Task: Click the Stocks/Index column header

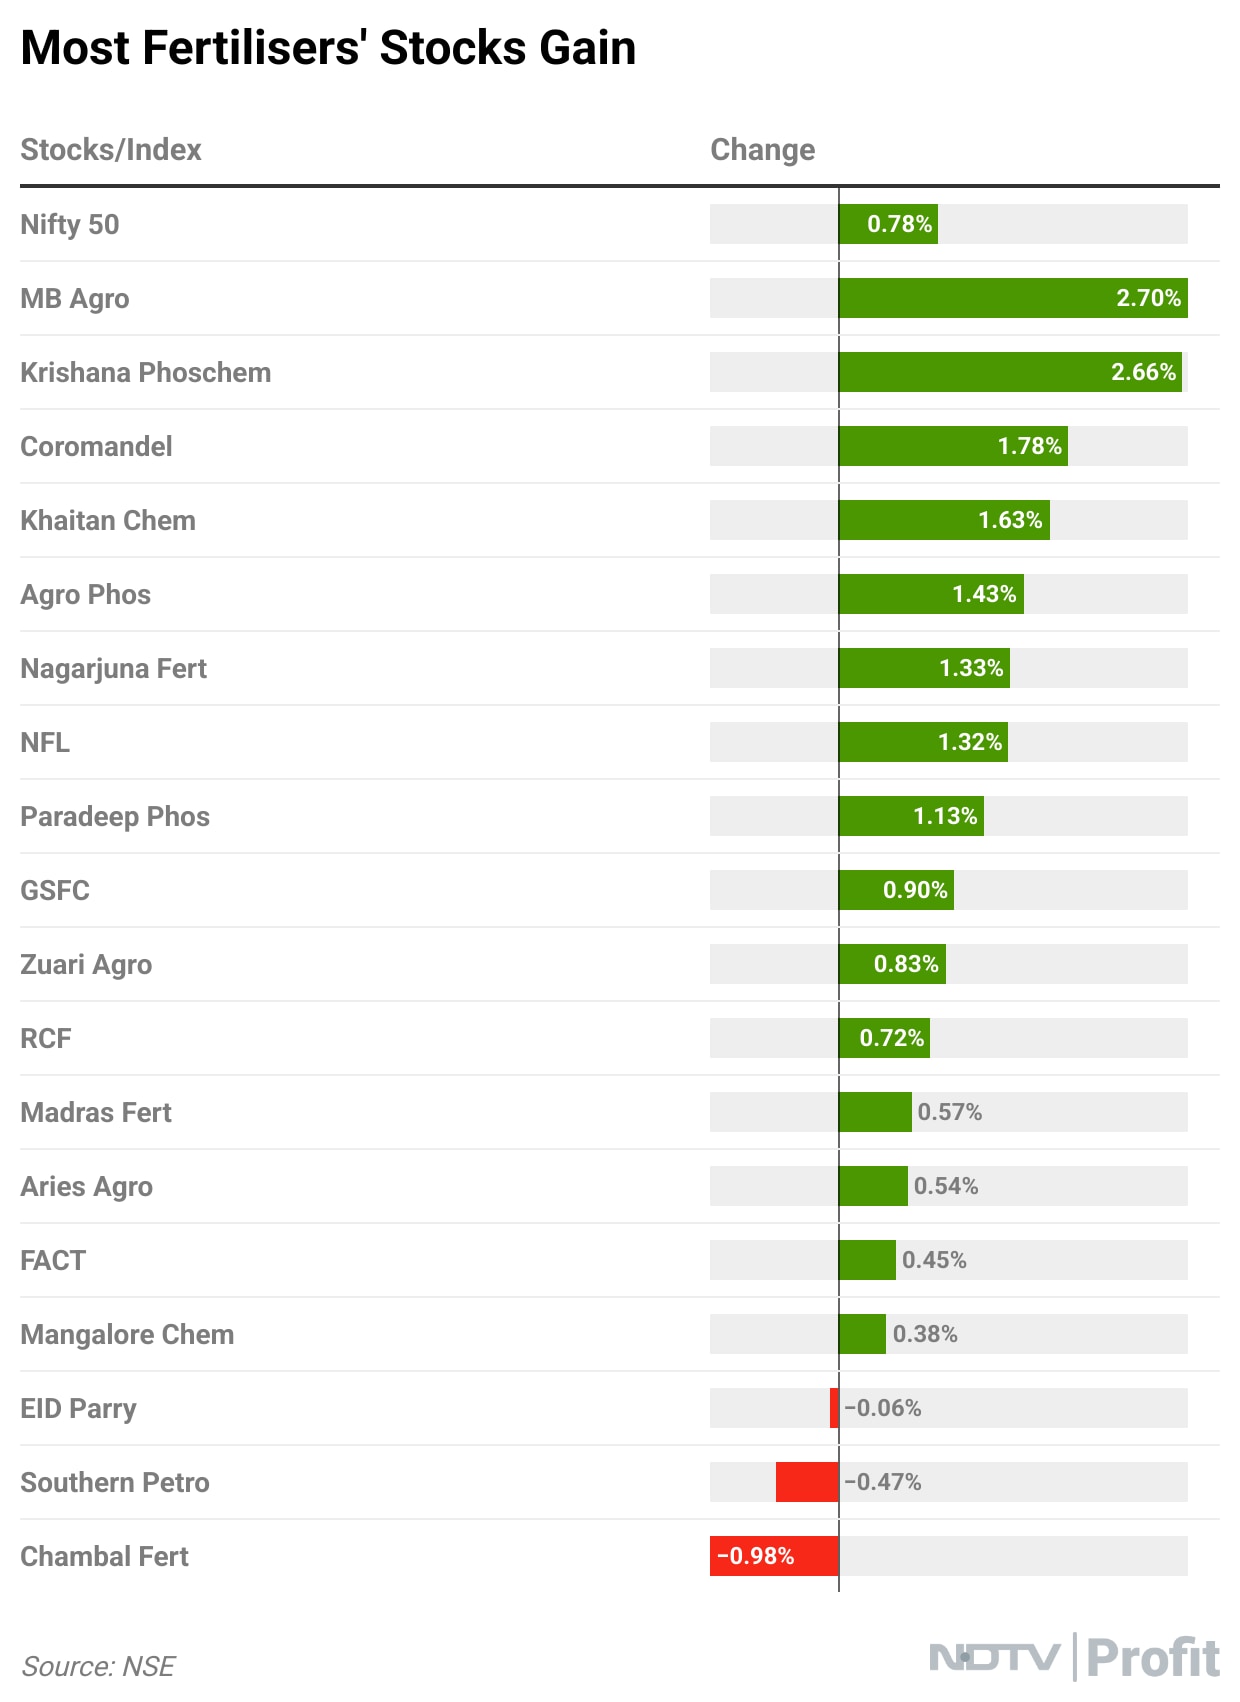Action: (x=111, y=150)
